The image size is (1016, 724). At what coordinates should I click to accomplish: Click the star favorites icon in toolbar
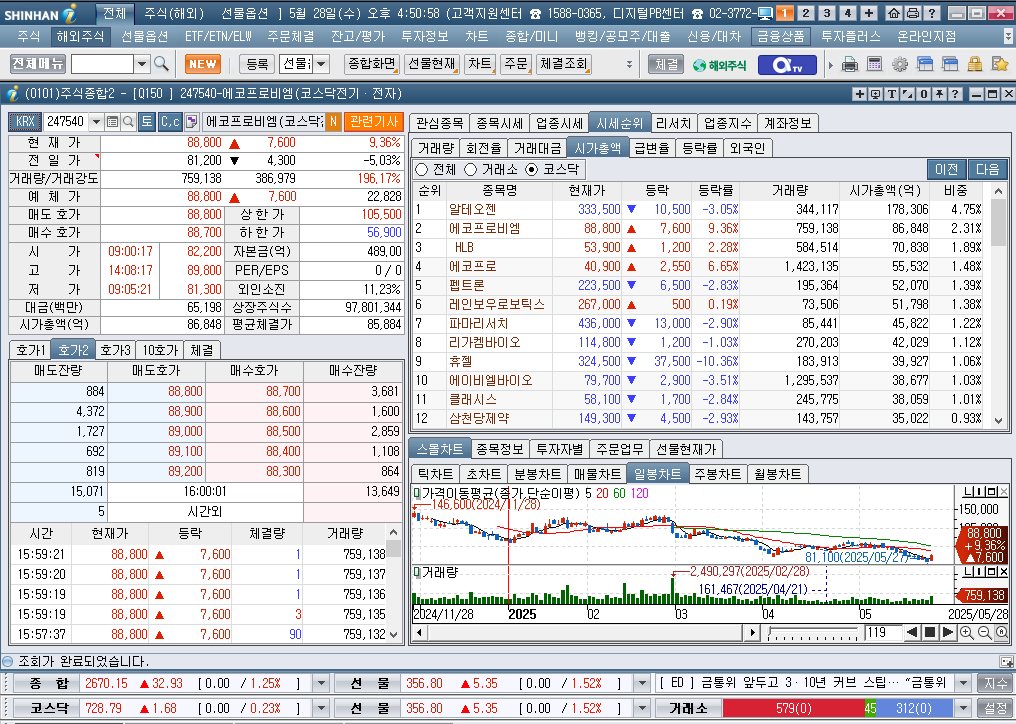[x=1000, y=64]
